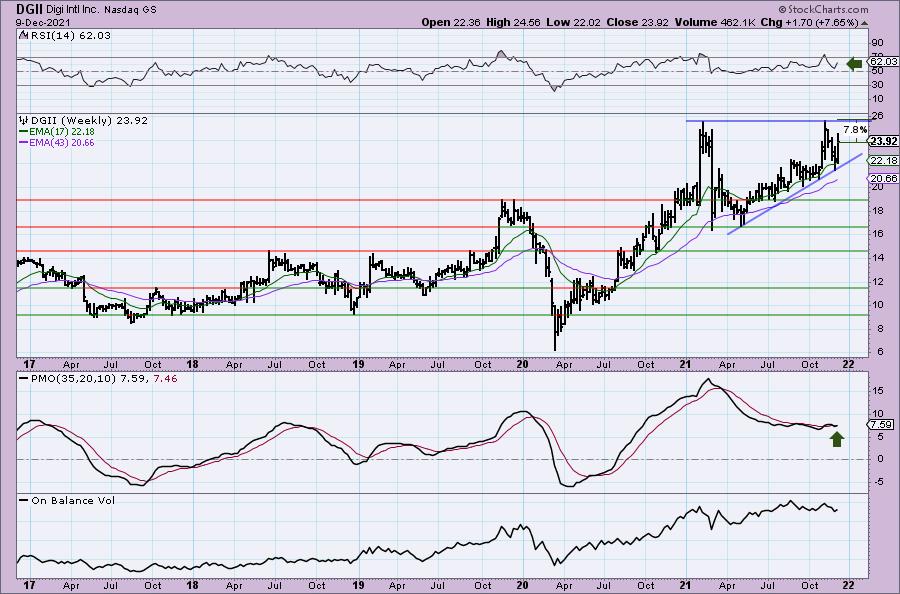900x594 pixels.
Task: Click the EMA(17) 22.18 legend entry
Action: pyautogui.click(x=56, y=132)
